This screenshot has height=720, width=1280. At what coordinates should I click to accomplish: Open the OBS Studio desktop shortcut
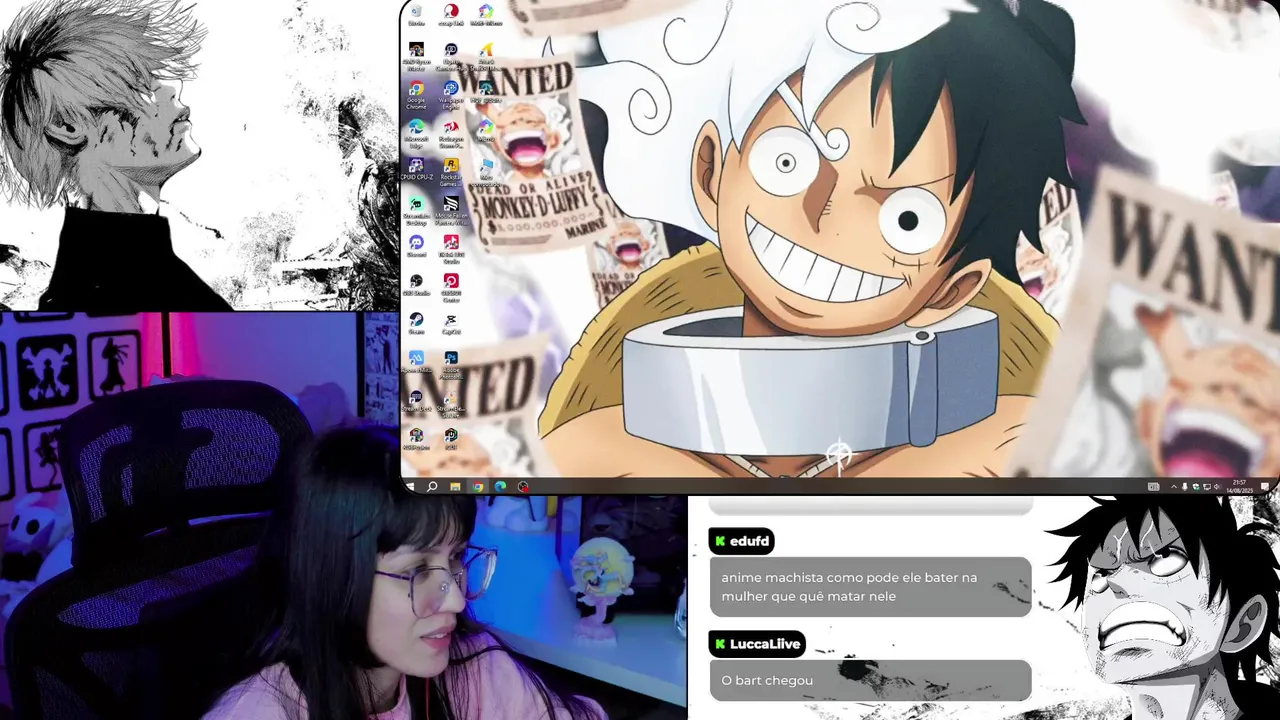pos(416,285)
